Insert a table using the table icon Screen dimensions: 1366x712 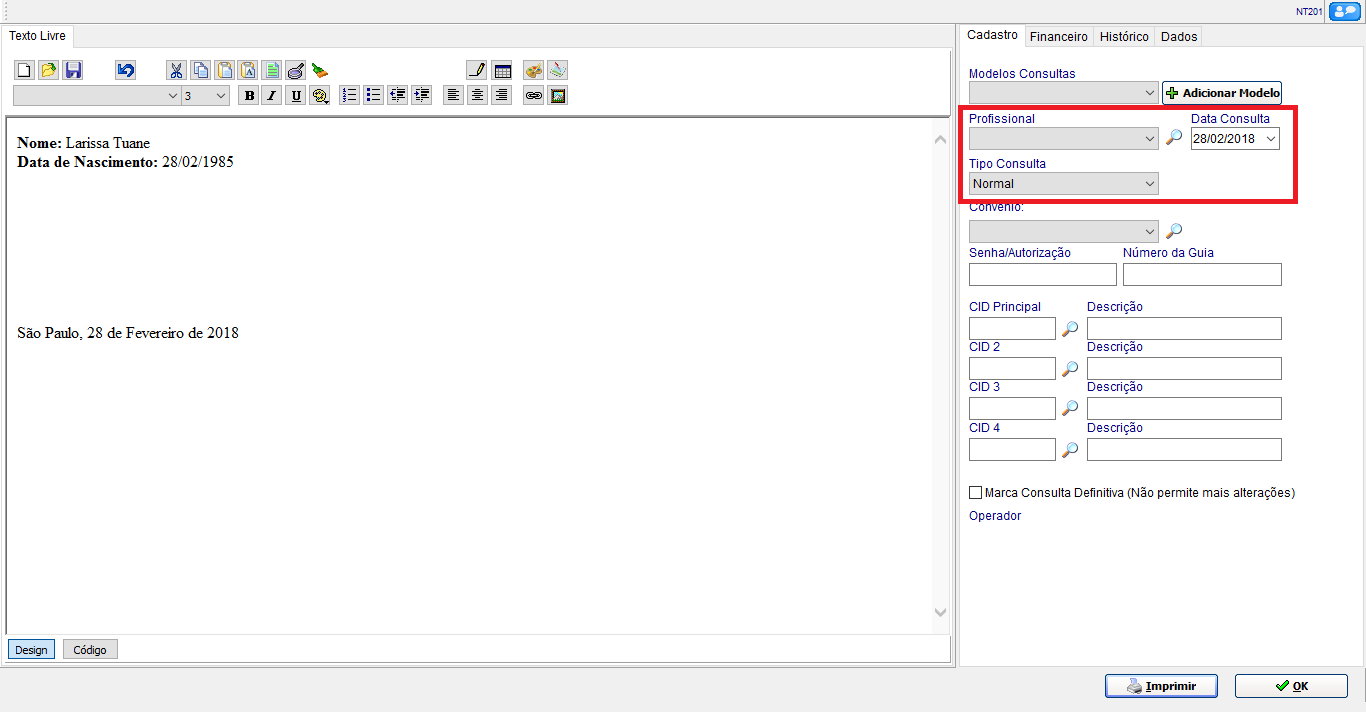502,70
